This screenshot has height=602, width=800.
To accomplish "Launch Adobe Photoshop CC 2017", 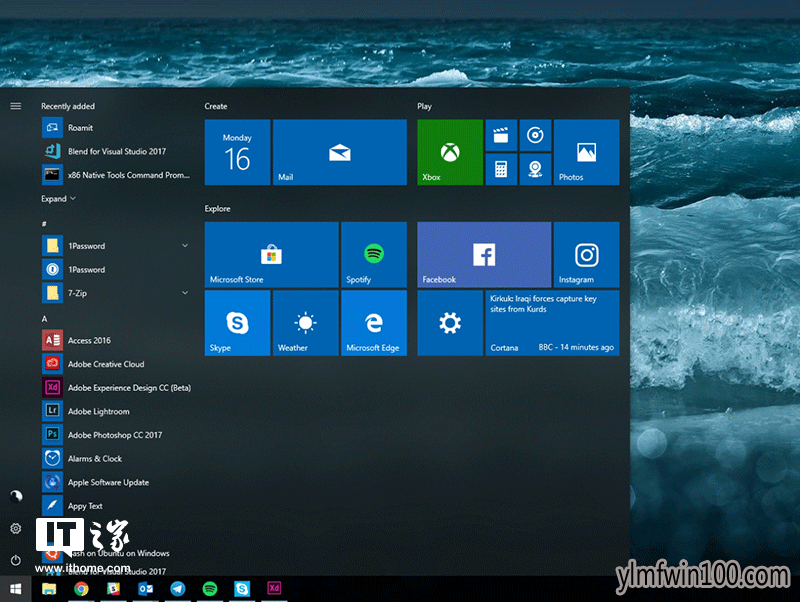I will click(116, 435).
